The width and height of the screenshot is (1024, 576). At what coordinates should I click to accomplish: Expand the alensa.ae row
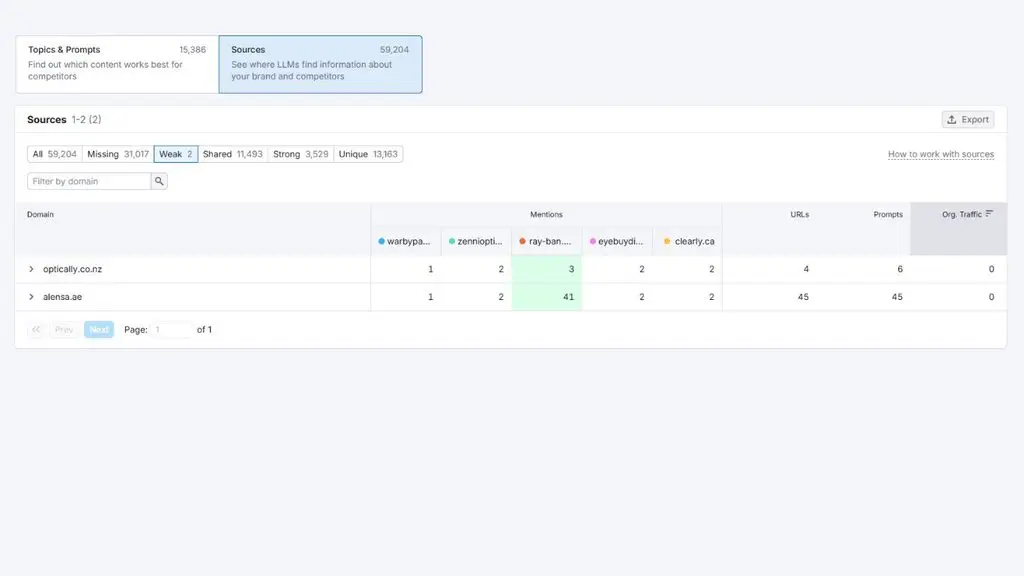31,297
